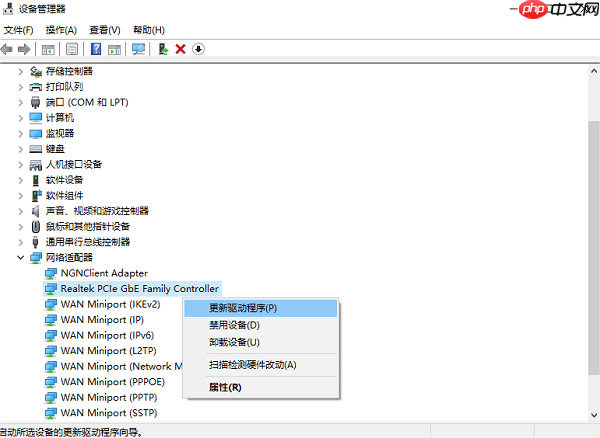600x438 pixels.
Task: Click the vertical scrollbar thumb
Action: 594,248
